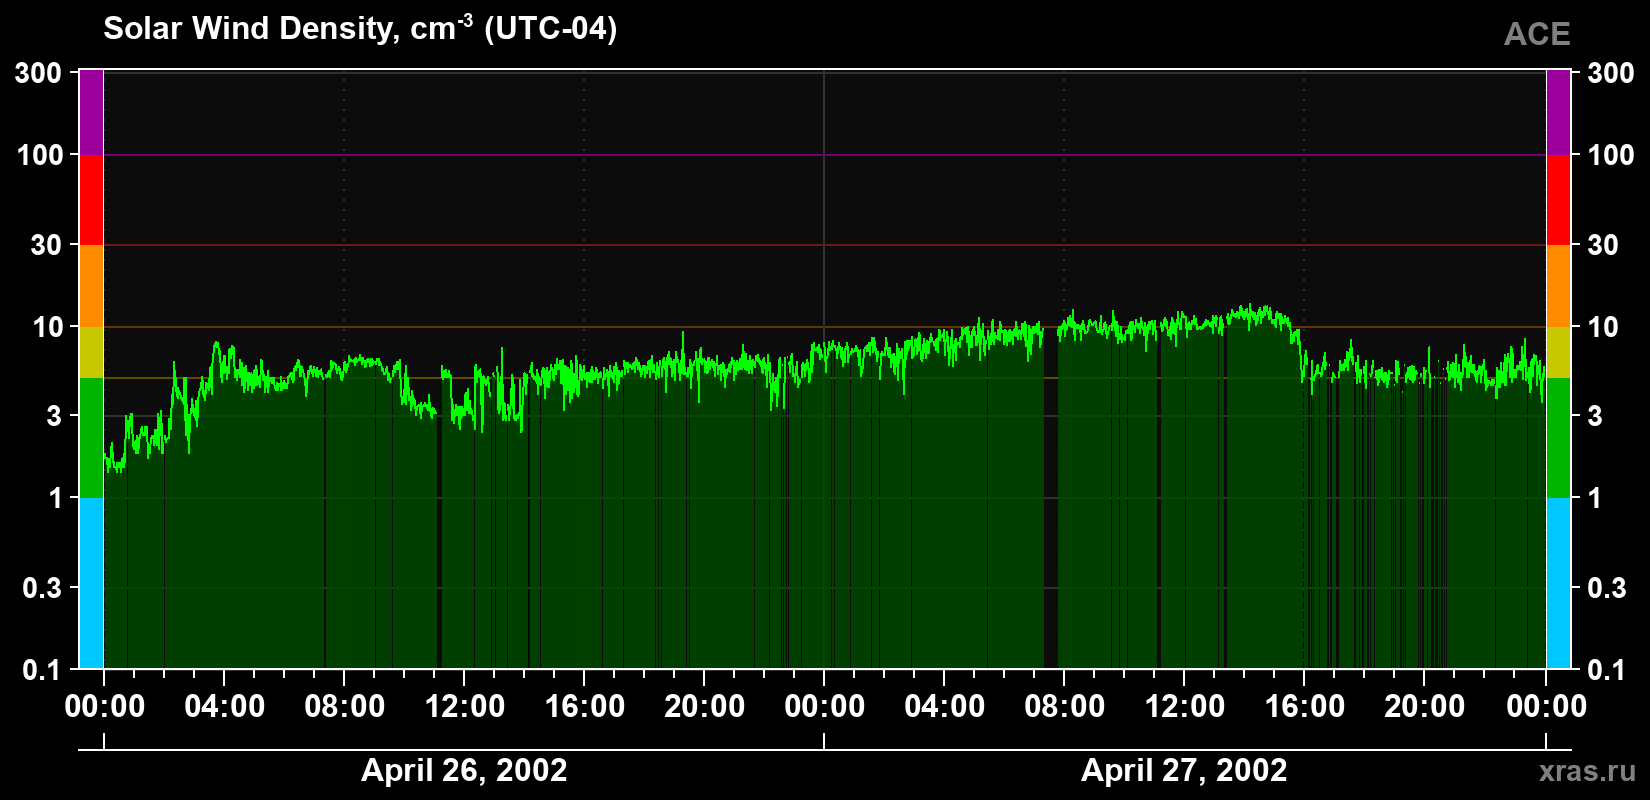Viewport: 1650px width, 800px height.
Task: Click the 16:00 time label of April 27
Action: pos(1304,707)
